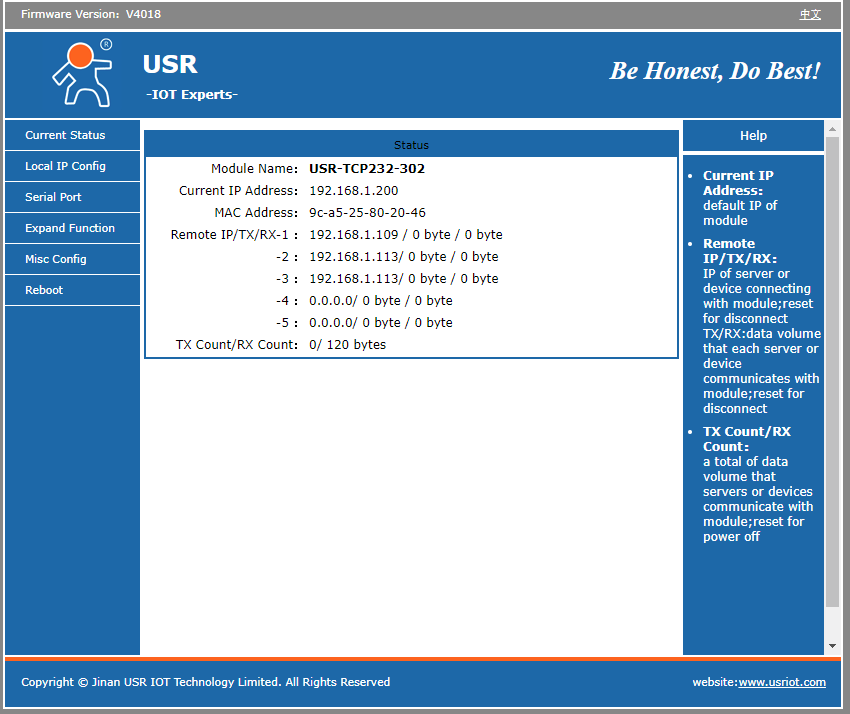Click the scrollbar up arrow
The width and height of the screenshot is (850, 714).
833,129
